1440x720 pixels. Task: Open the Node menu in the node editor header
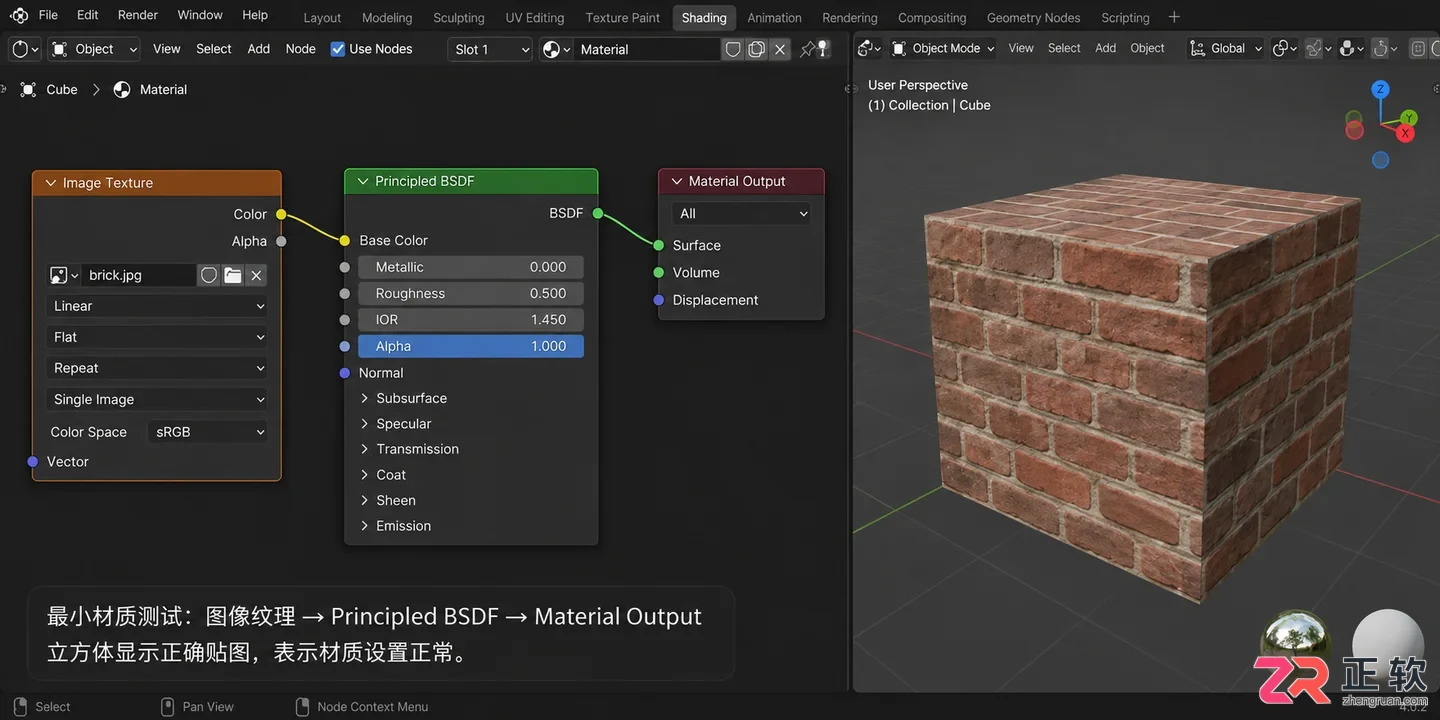click(301, 49)
